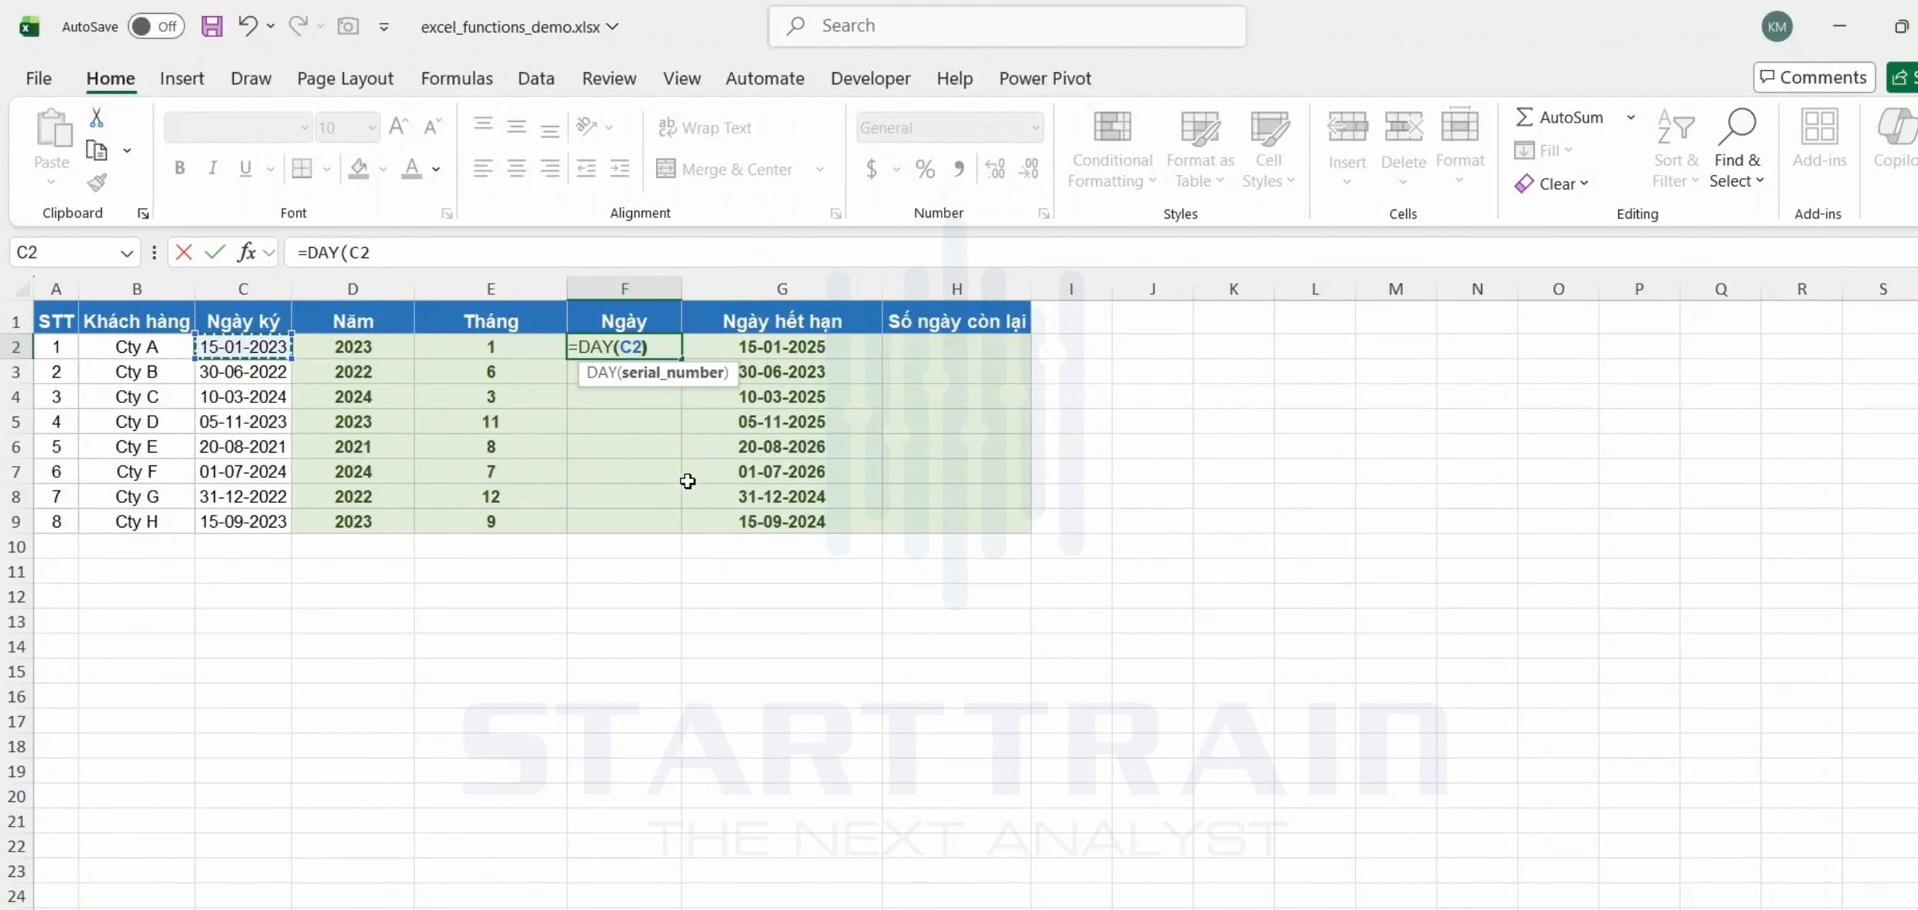Click Center horizontal alignment icon
This screenshot has width=1918, height=910.
pos(517,169)
